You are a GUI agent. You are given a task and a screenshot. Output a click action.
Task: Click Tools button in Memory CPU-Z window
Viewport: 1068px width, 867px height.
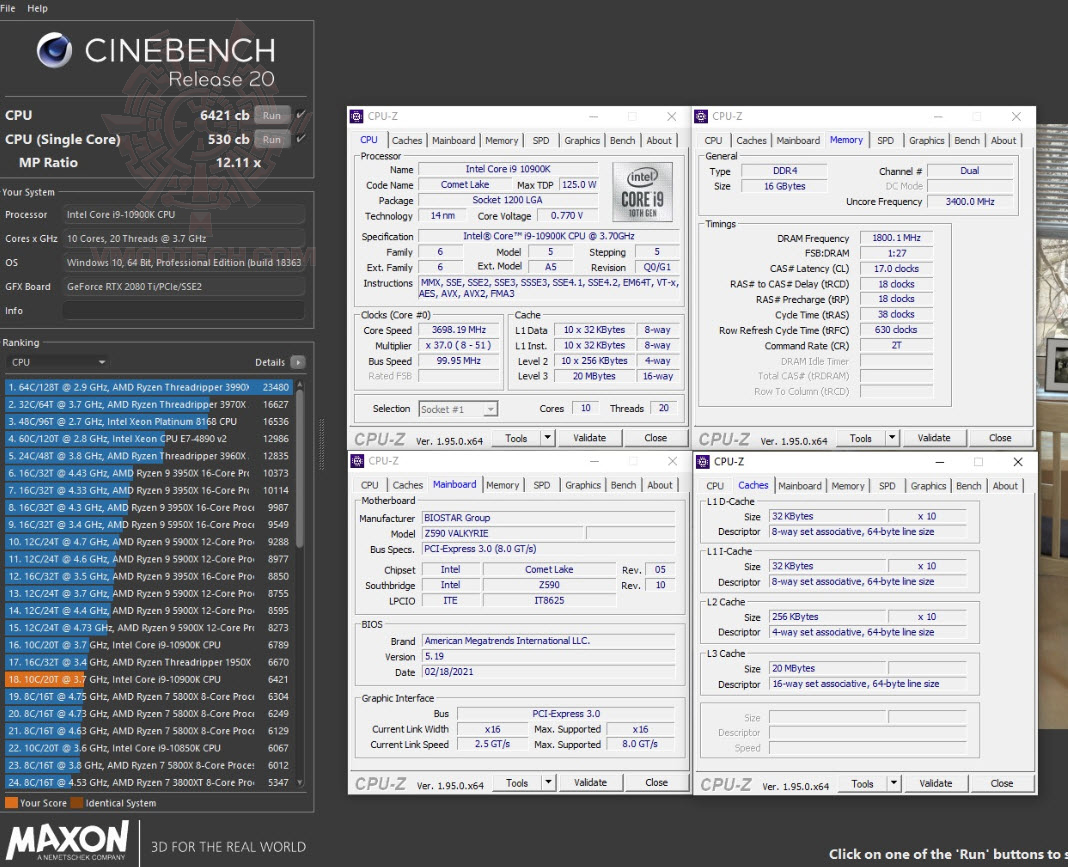(x=861, y=438)
